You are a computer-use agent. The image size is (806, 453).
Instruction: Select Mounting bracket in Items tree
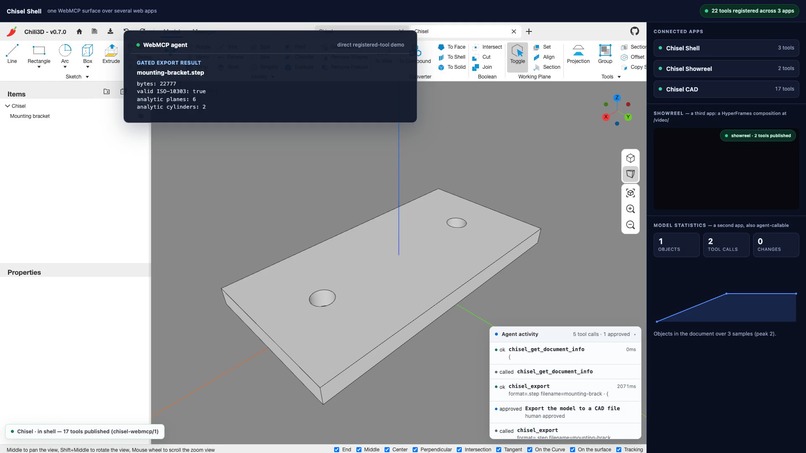[x=30, y=116]
